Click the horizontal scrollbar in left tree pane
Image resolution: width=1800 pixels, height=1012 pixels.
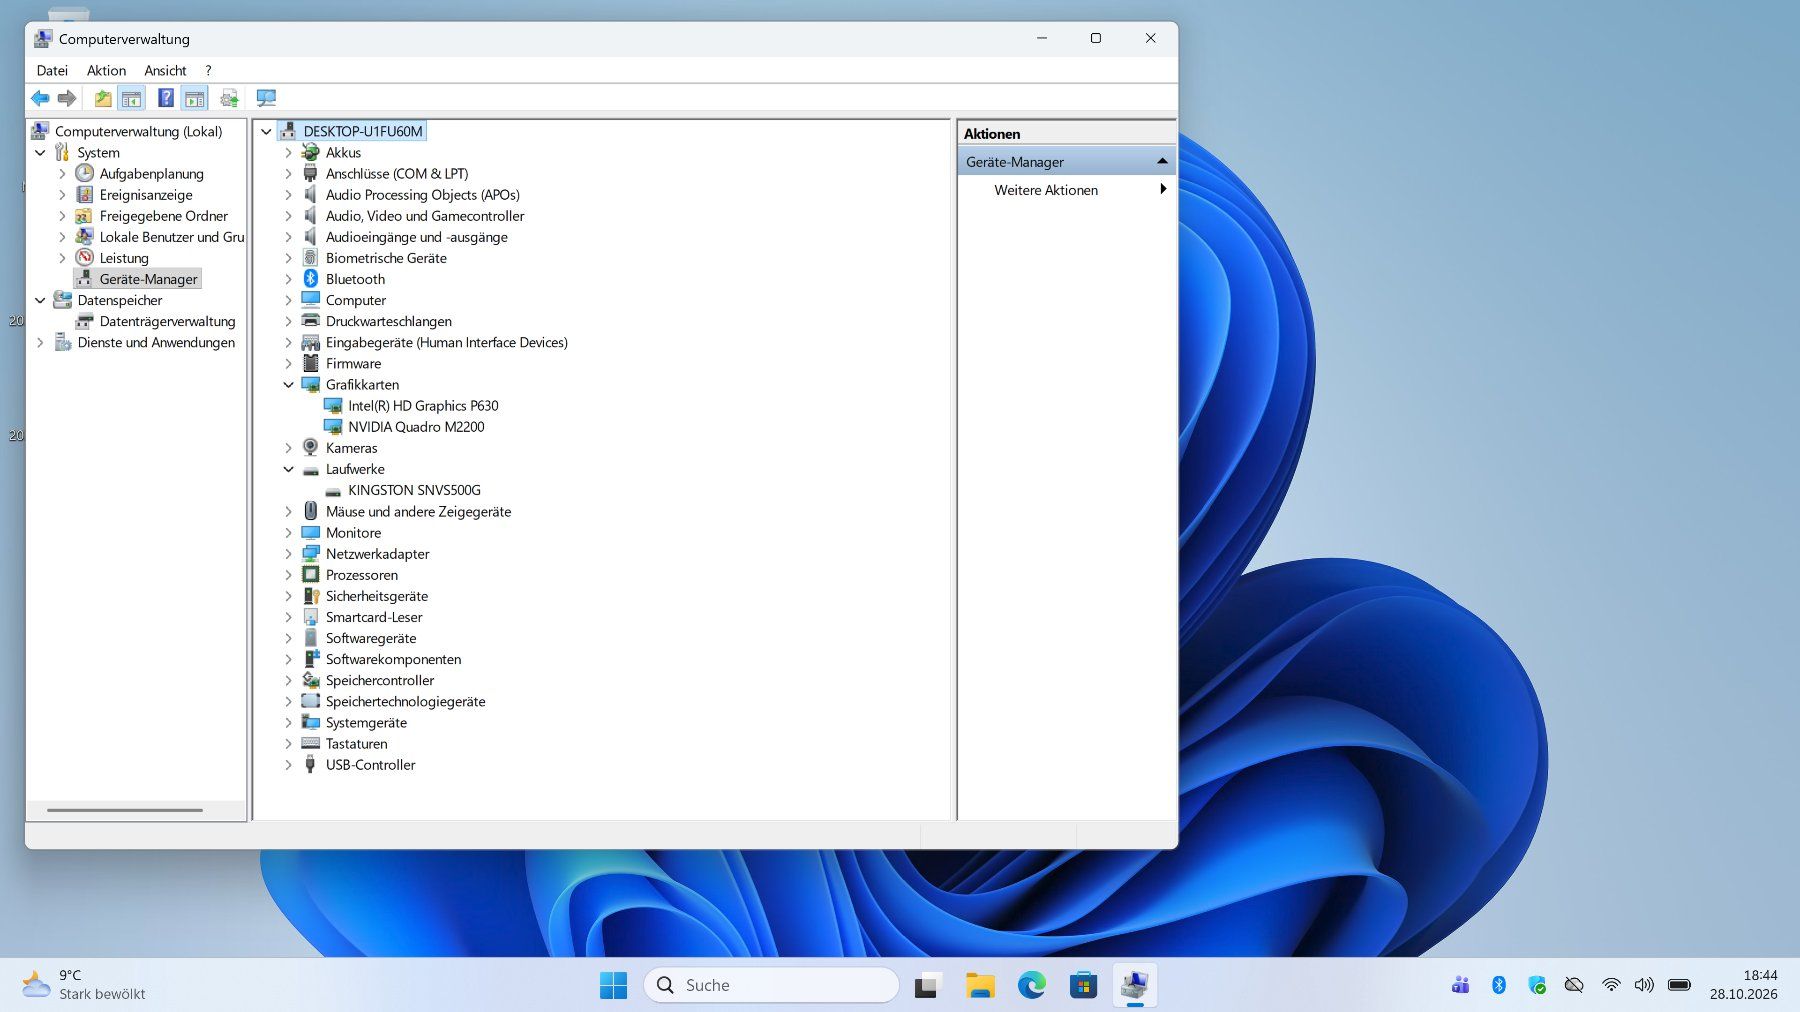tap(125, 810)
